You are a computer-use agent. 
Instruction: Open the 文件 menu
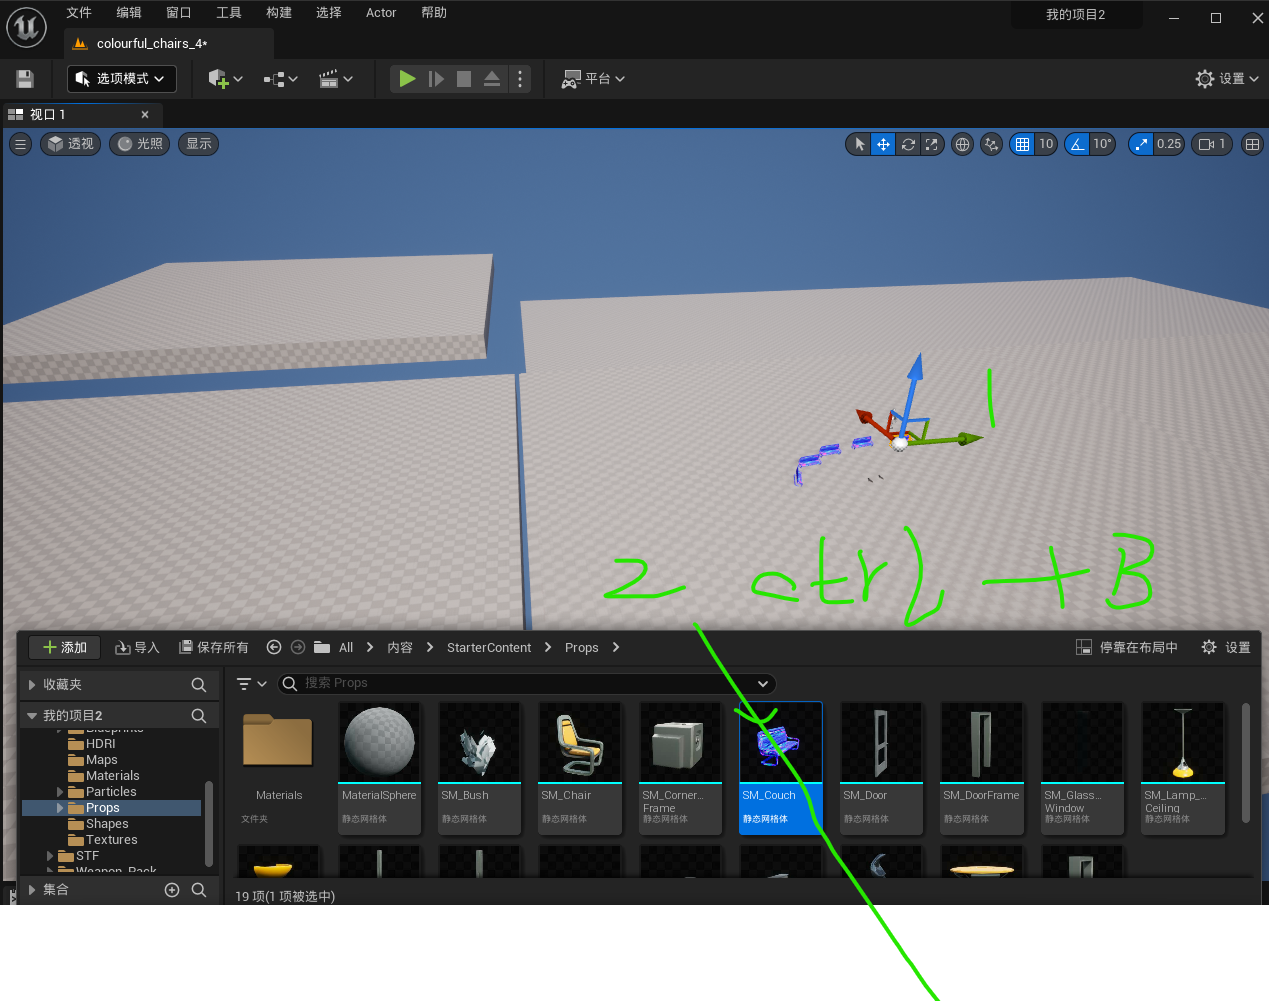[79, 13]
